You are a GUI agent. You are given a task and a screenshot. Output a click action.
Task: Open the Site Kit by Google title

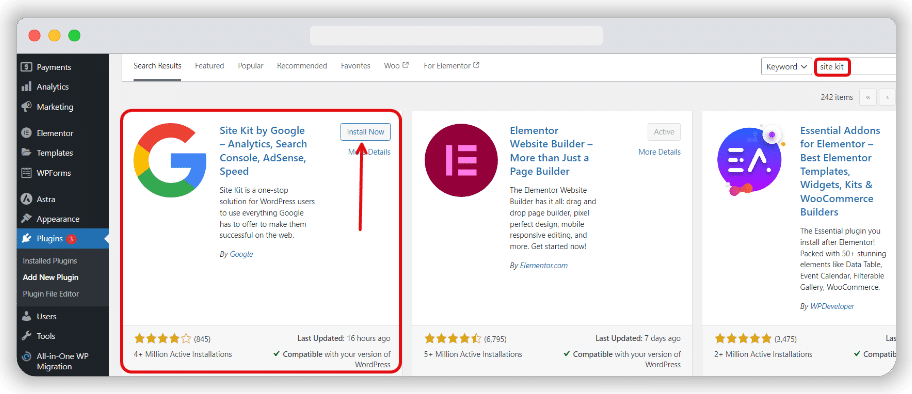pyautogui.click(x=263, y=151)
